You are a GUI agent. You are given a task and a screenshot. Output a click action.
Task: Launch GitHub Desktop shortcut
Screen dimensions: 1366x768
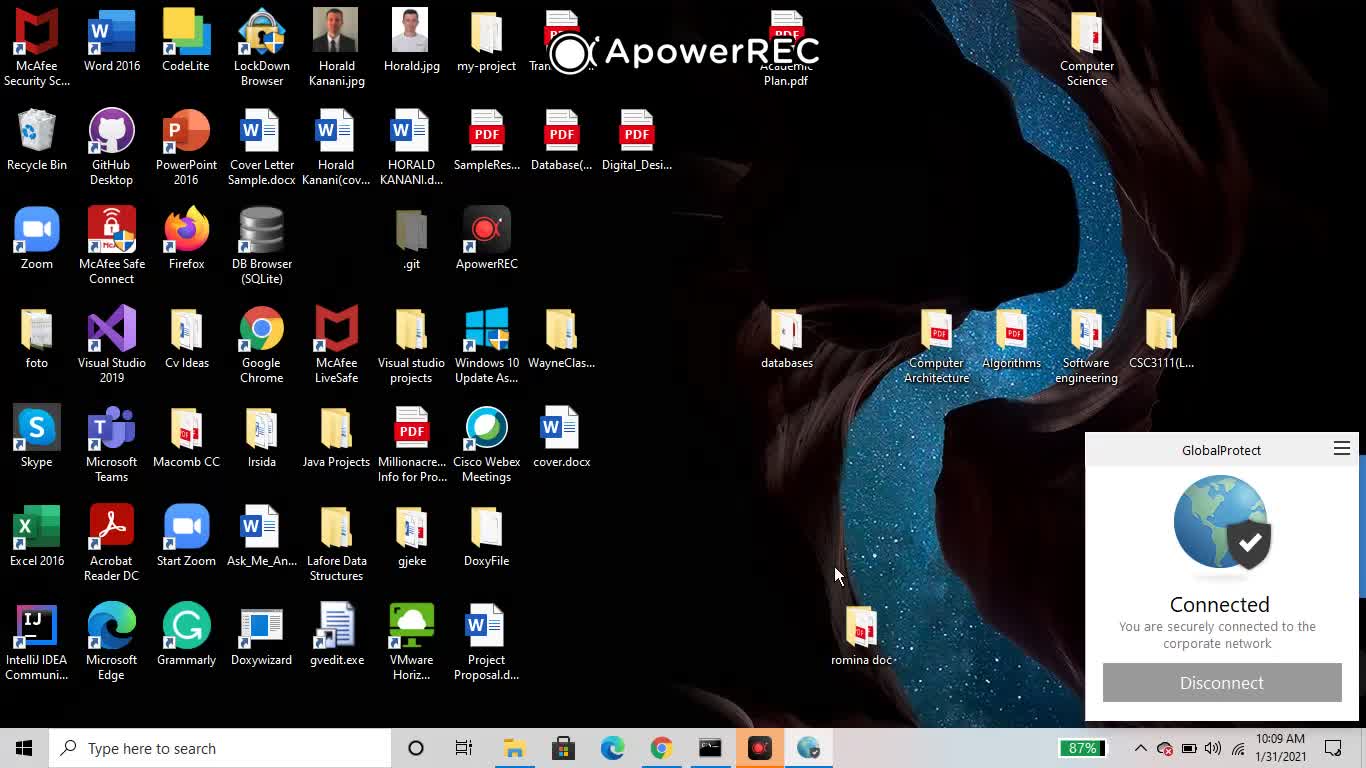[111, 146]
